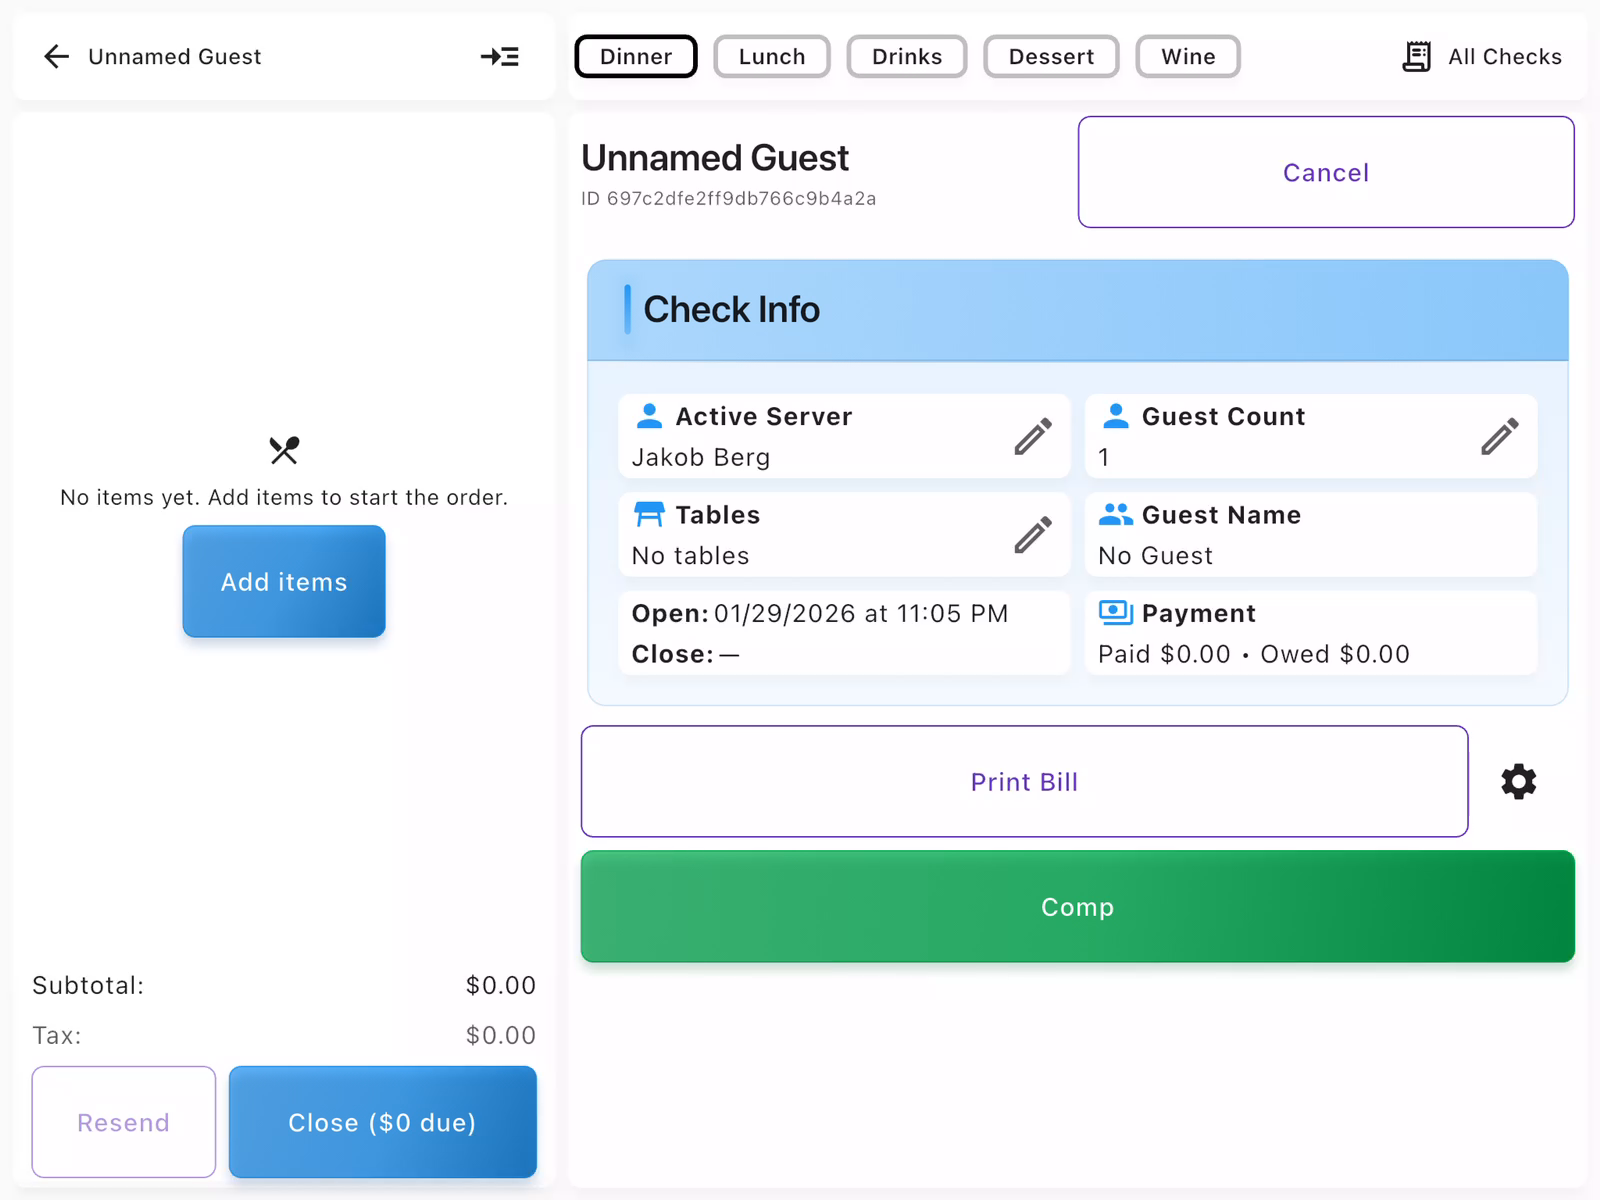1600x1200 pixels.
Task: Edit the Active Server with pencil icon
Action: tap(1033, 436)
